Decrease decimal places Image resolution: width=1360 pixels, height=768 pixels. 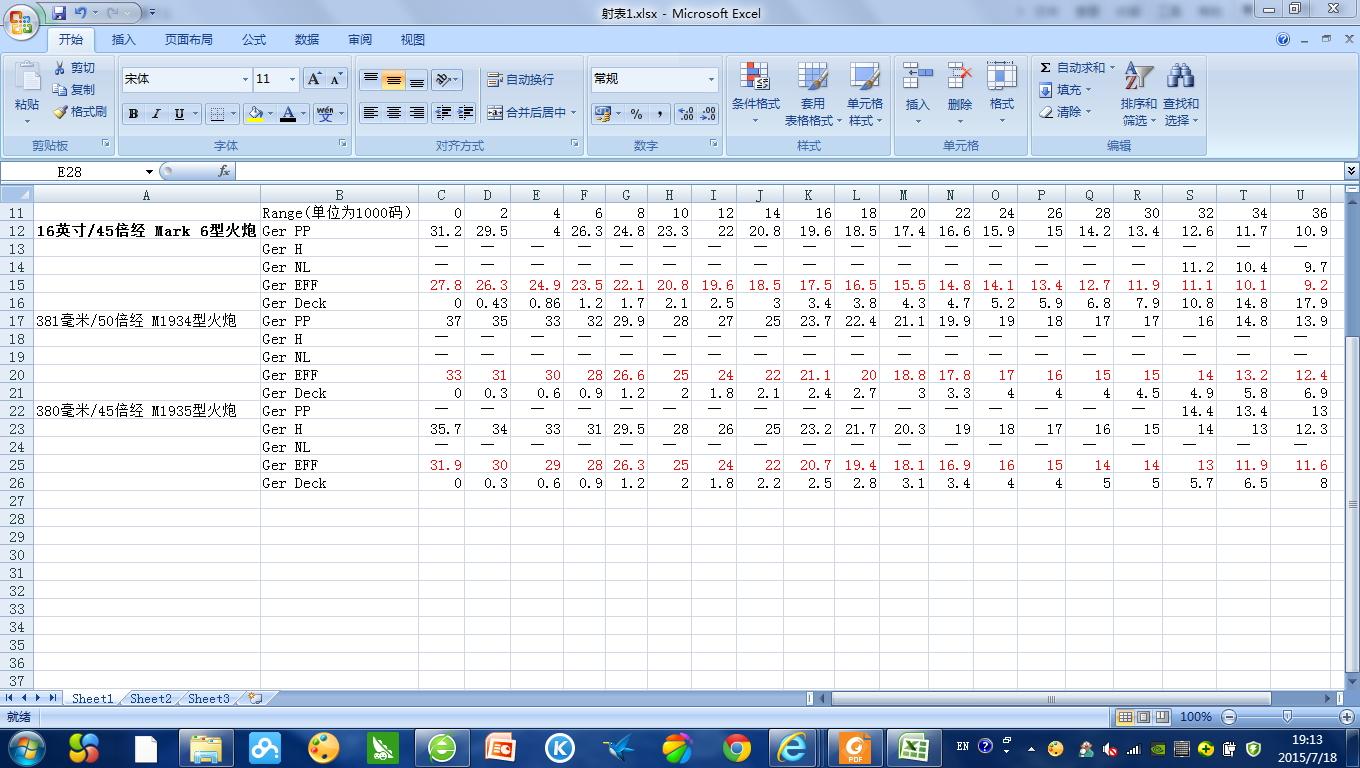click(708, 114)
